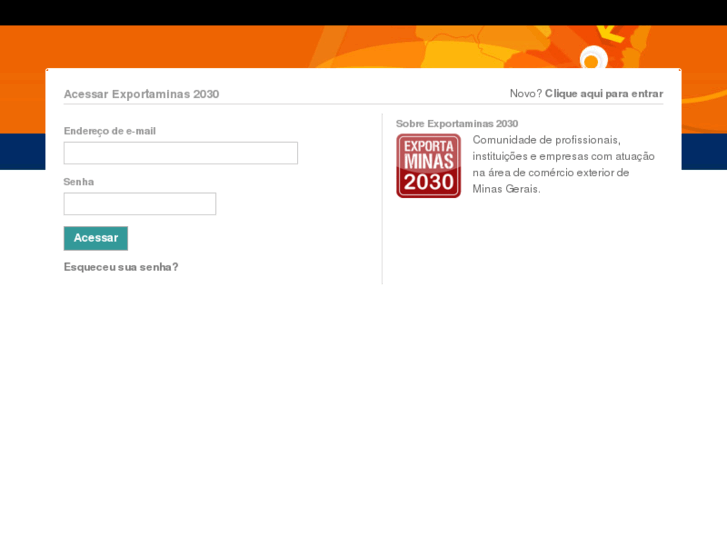Click the Acessar Exportaminas 2030 title
Image resolution: width=727 pixels, height=545 pixels.
[141, 94]
